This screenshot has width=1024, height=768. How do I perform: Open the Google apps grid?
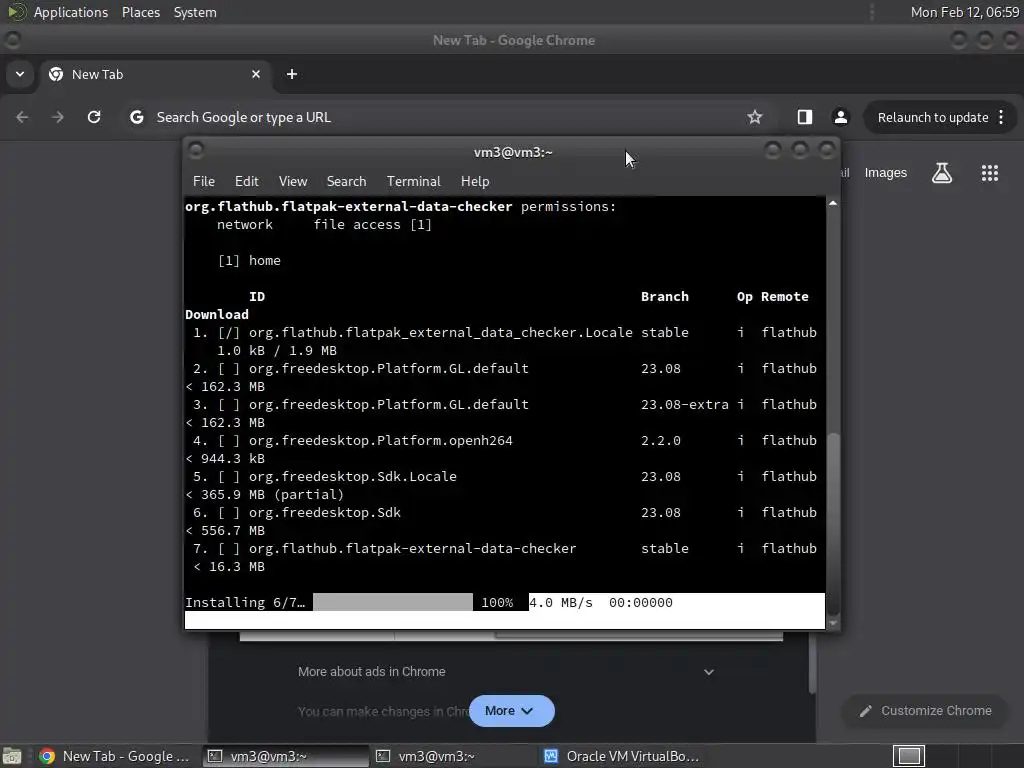pyautogui.click(x=989, y=173)
